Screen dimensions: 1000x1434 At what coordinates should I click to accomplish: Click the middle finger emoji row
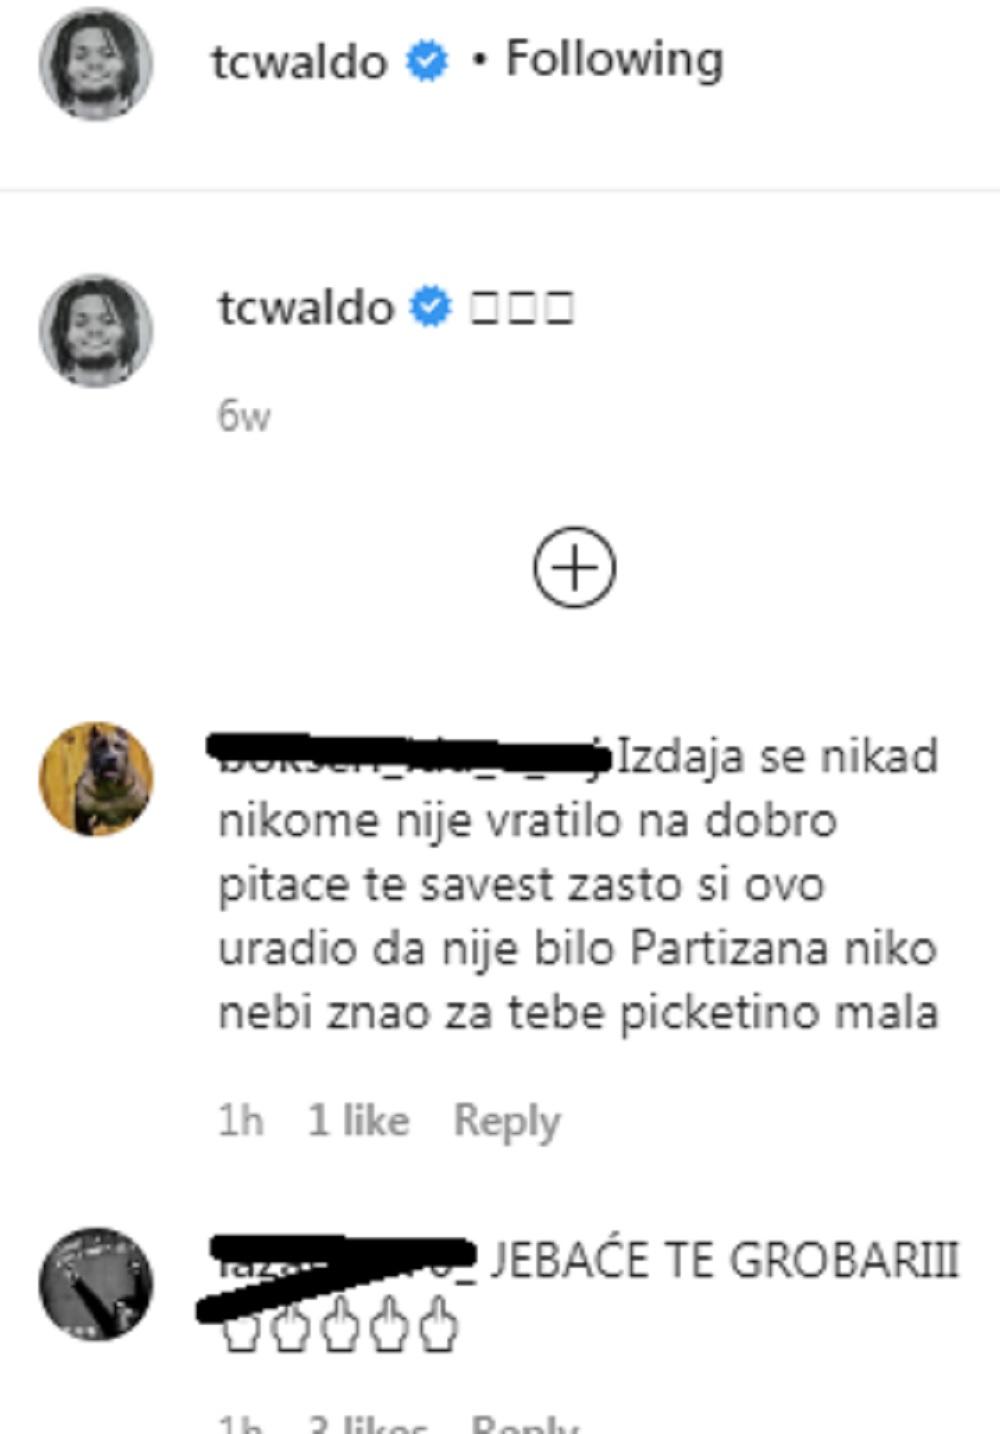click(340, 1324)
